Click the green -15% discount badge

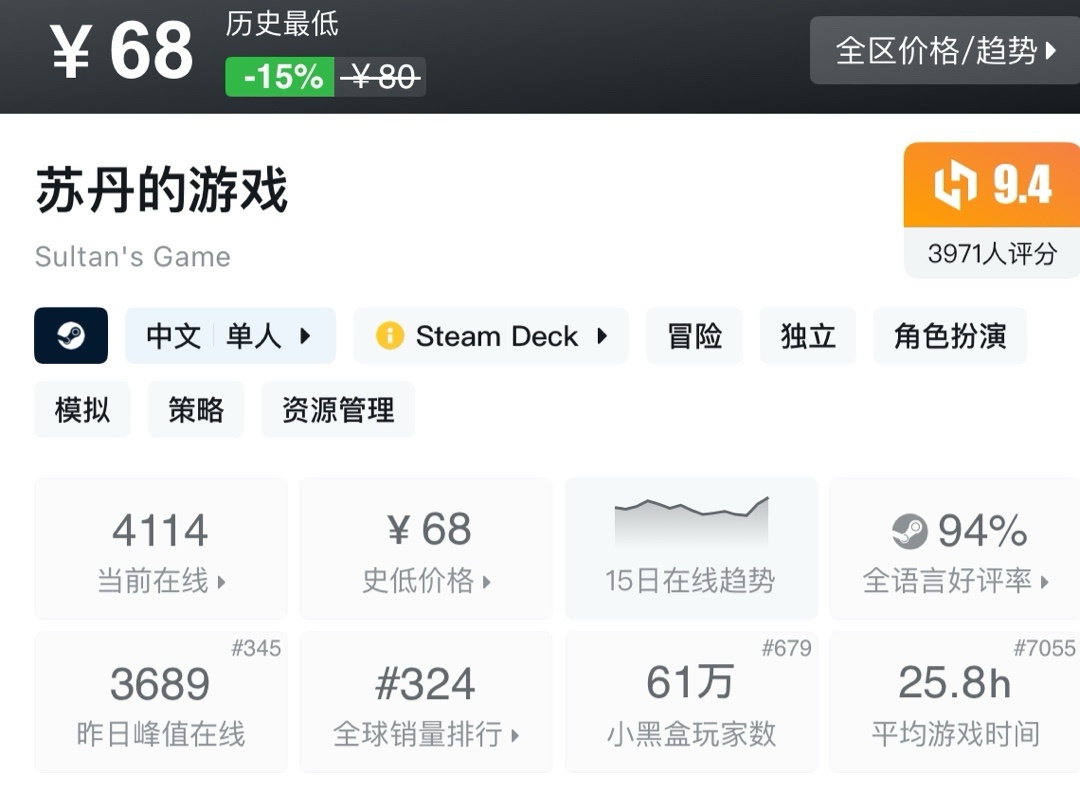click(x=279, y=77)
